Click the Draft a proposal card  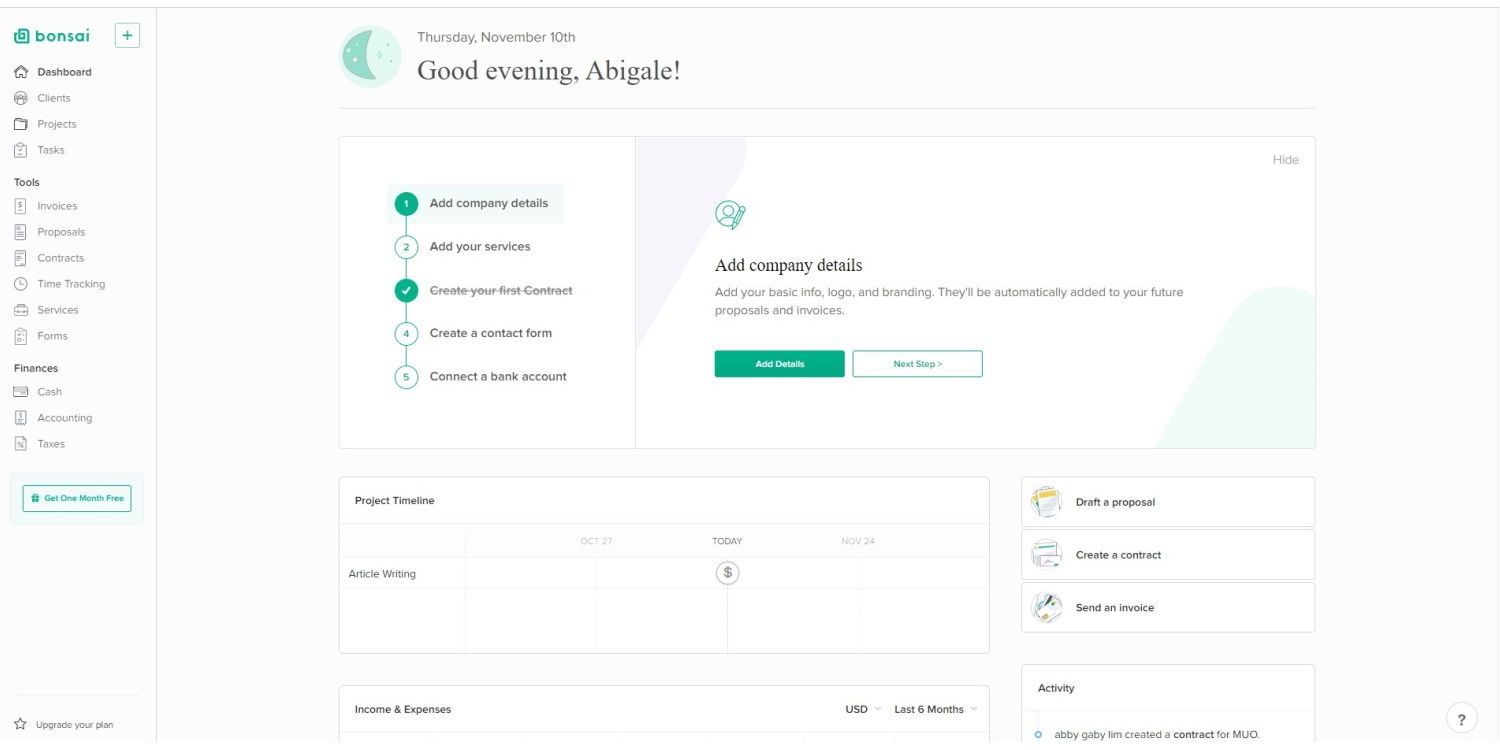(x=1167, y=502)
